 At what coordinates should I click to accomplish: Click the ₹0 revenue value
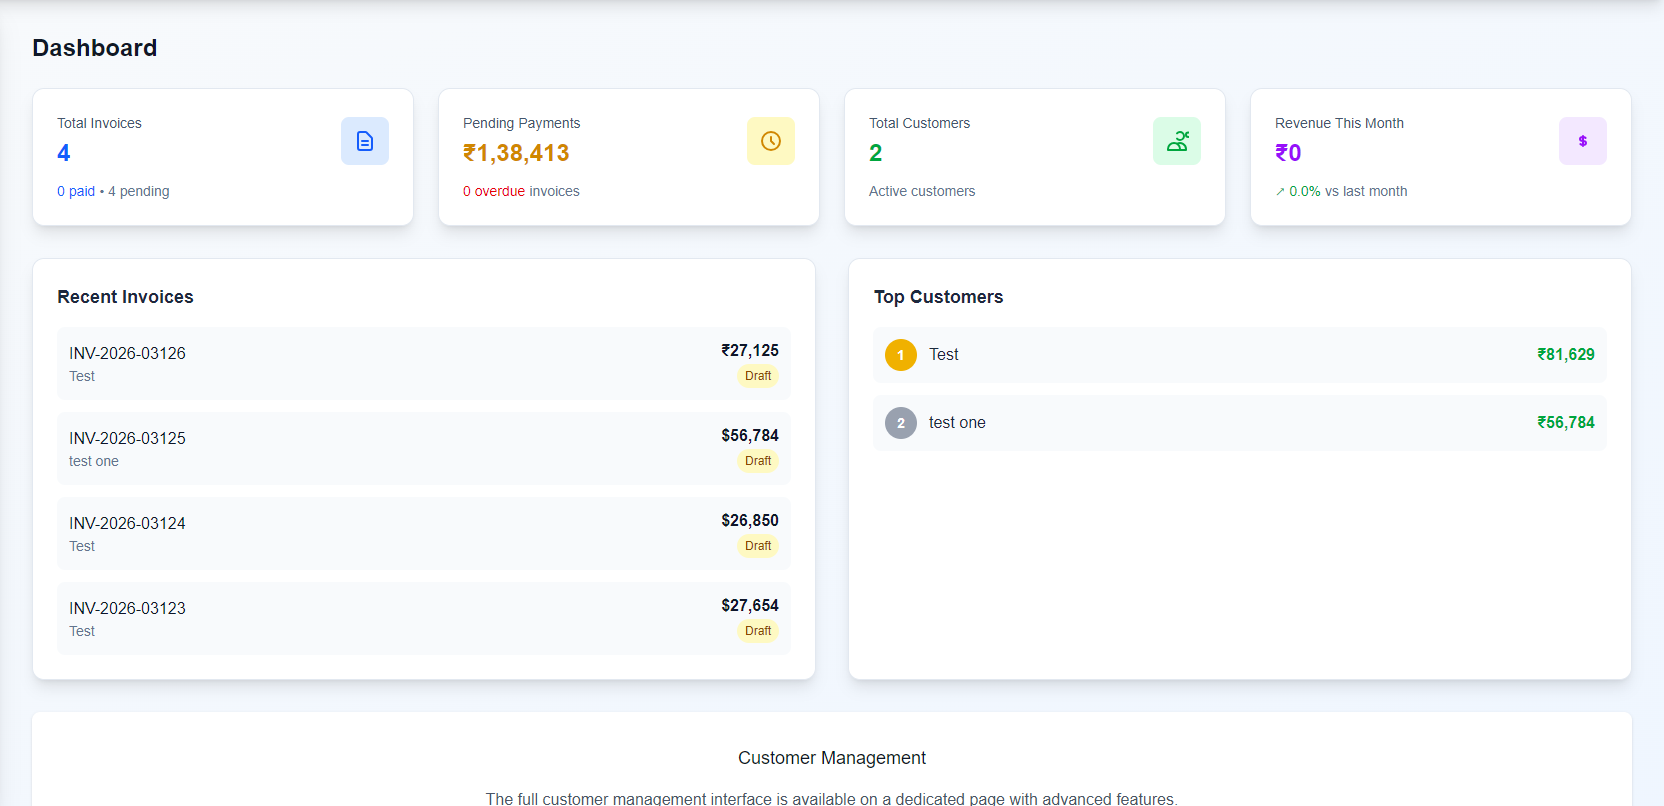pyautogui.click(x=1288, y=153)
